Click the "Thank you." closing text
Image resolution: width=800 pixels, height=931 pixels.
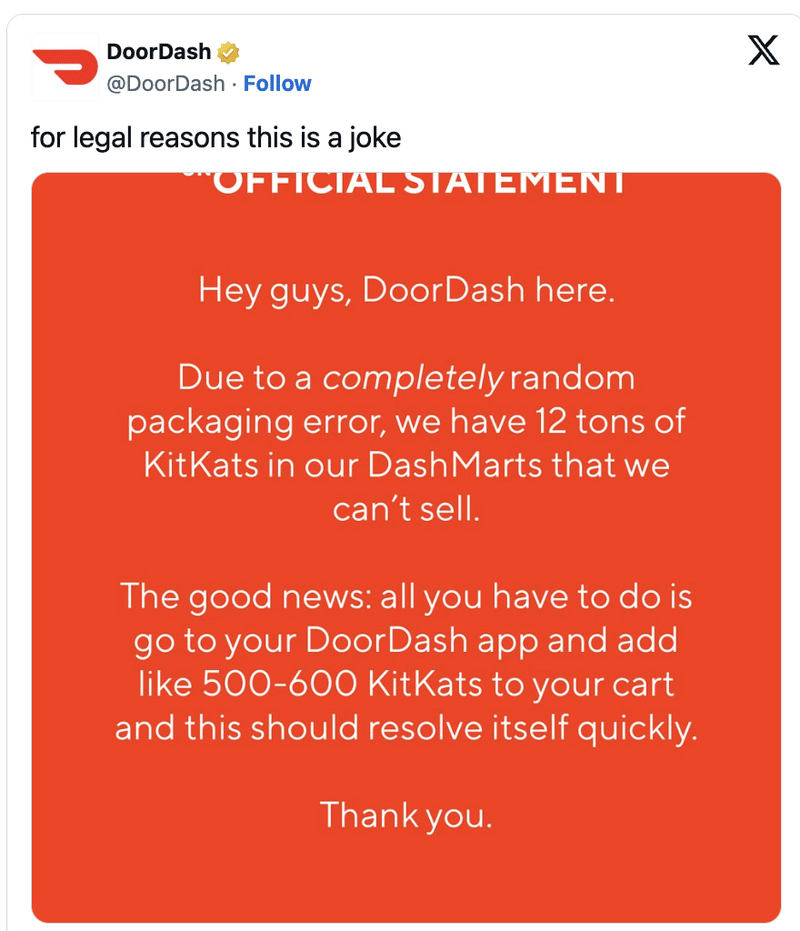(406, 815)
